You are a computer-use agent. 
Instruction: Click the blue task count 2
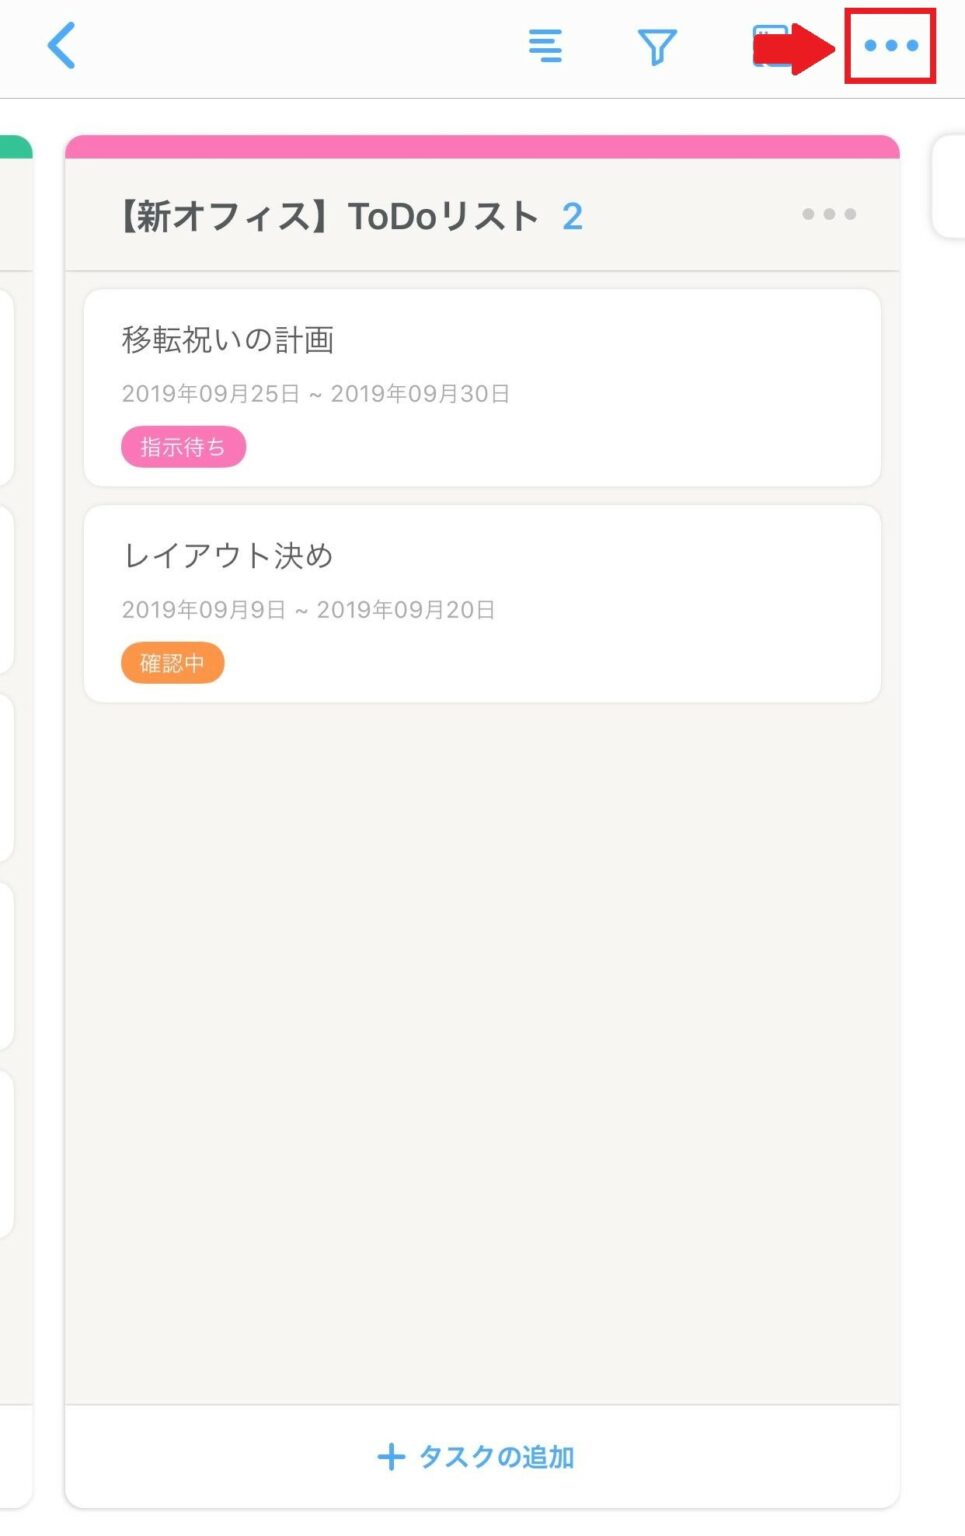pyautogui.click(x=572, y=216)
